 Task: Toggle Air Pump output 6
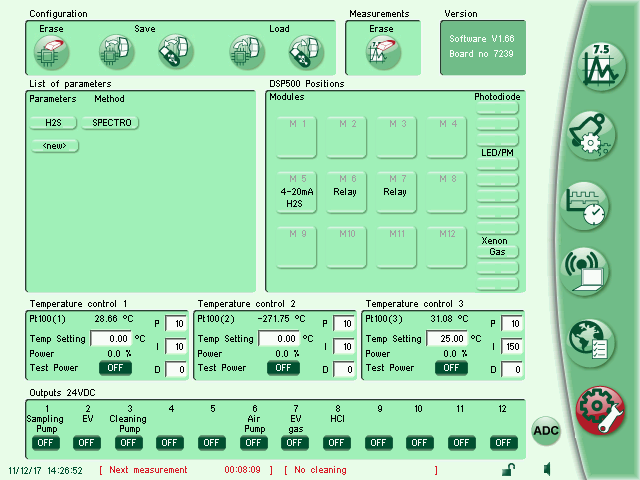253,443
